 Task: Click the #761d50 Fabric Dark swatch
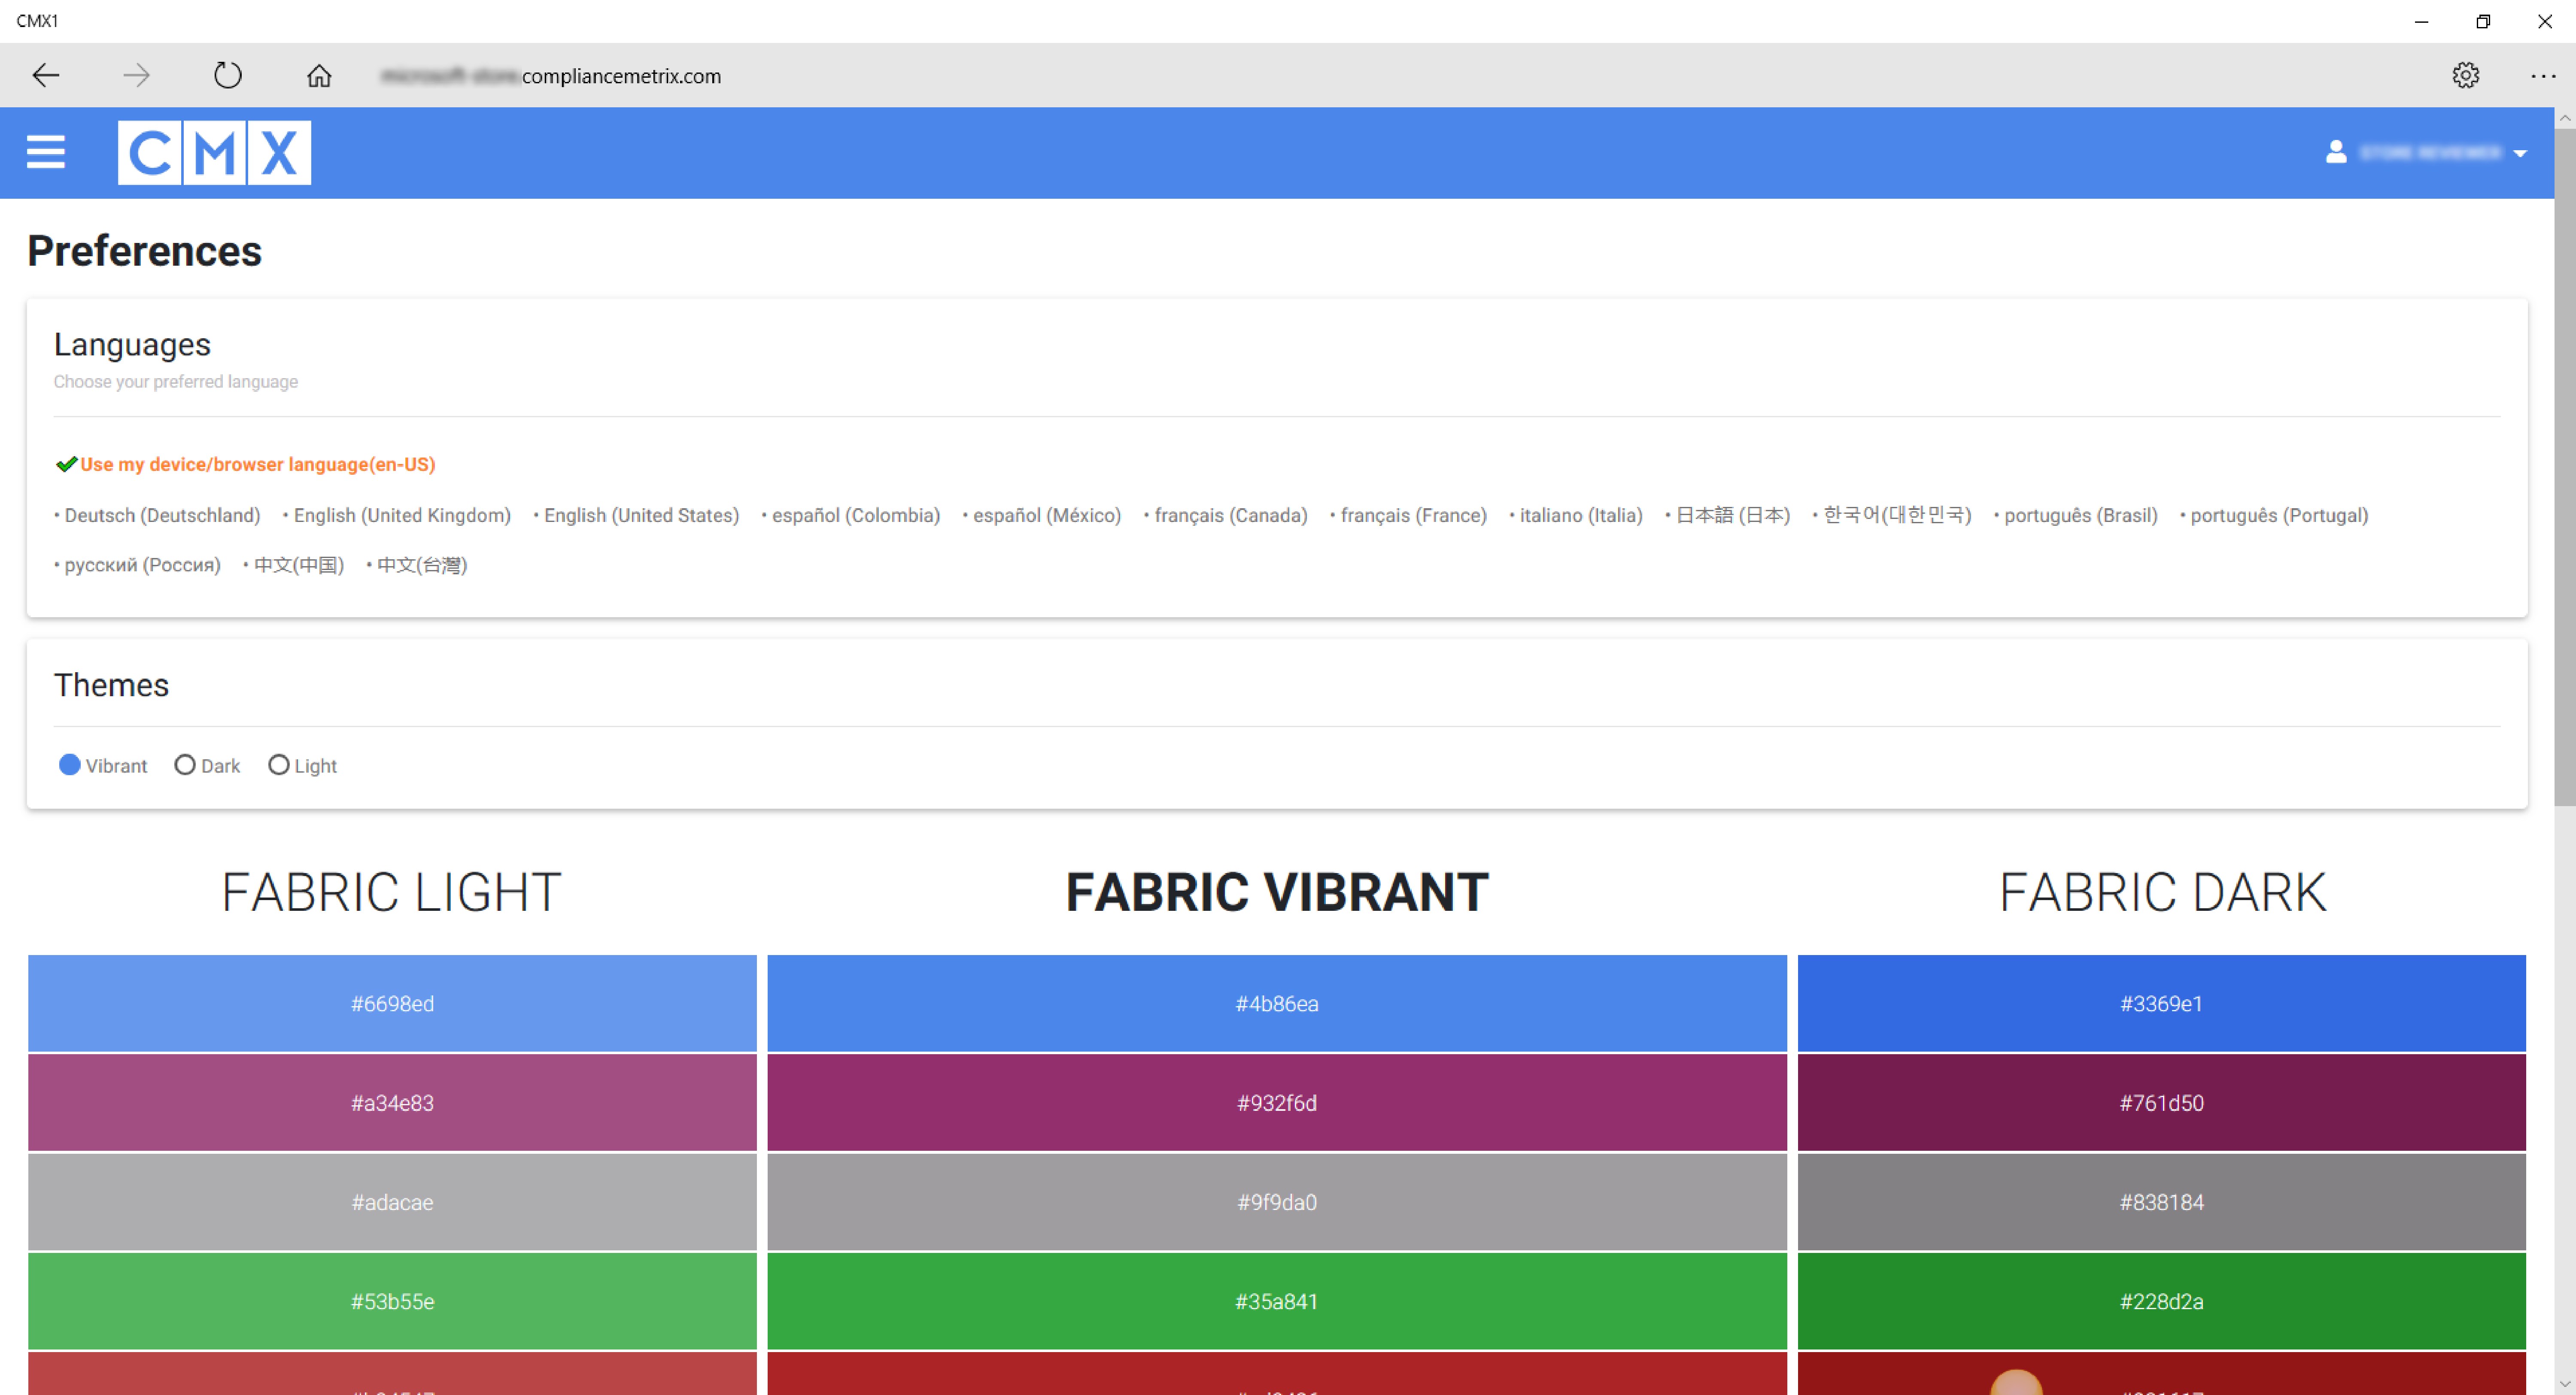[x=2161, y=1102]
